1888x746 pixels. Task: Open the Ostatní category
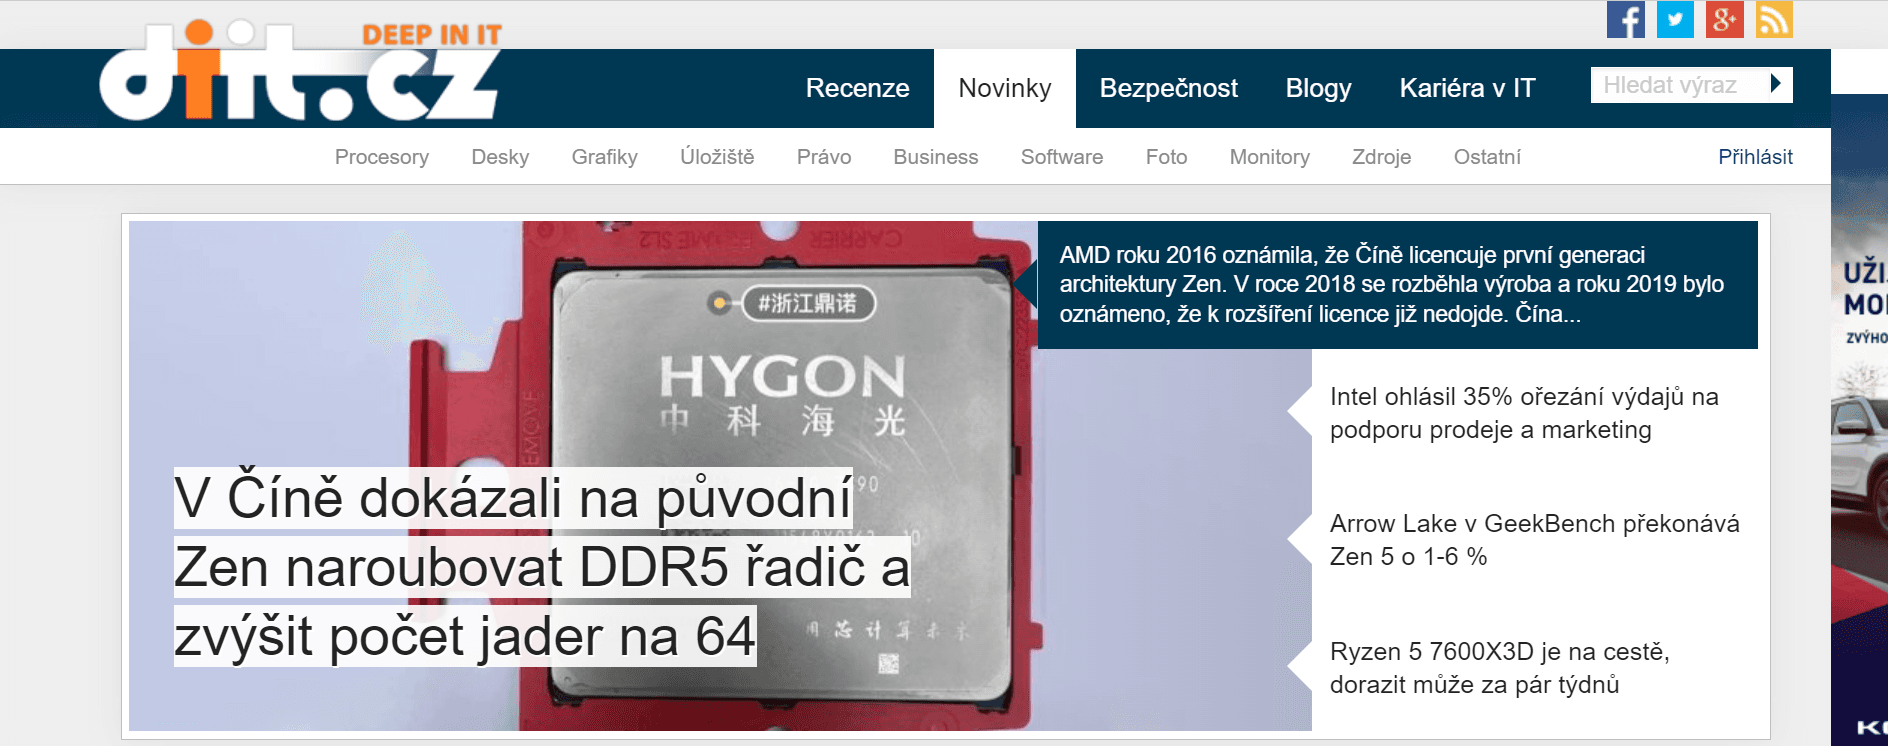1487,157
